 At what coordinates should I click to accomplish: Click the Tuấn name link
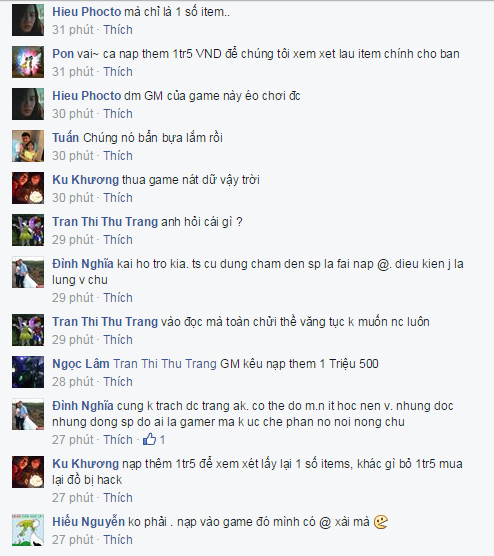tap(66, 138)
